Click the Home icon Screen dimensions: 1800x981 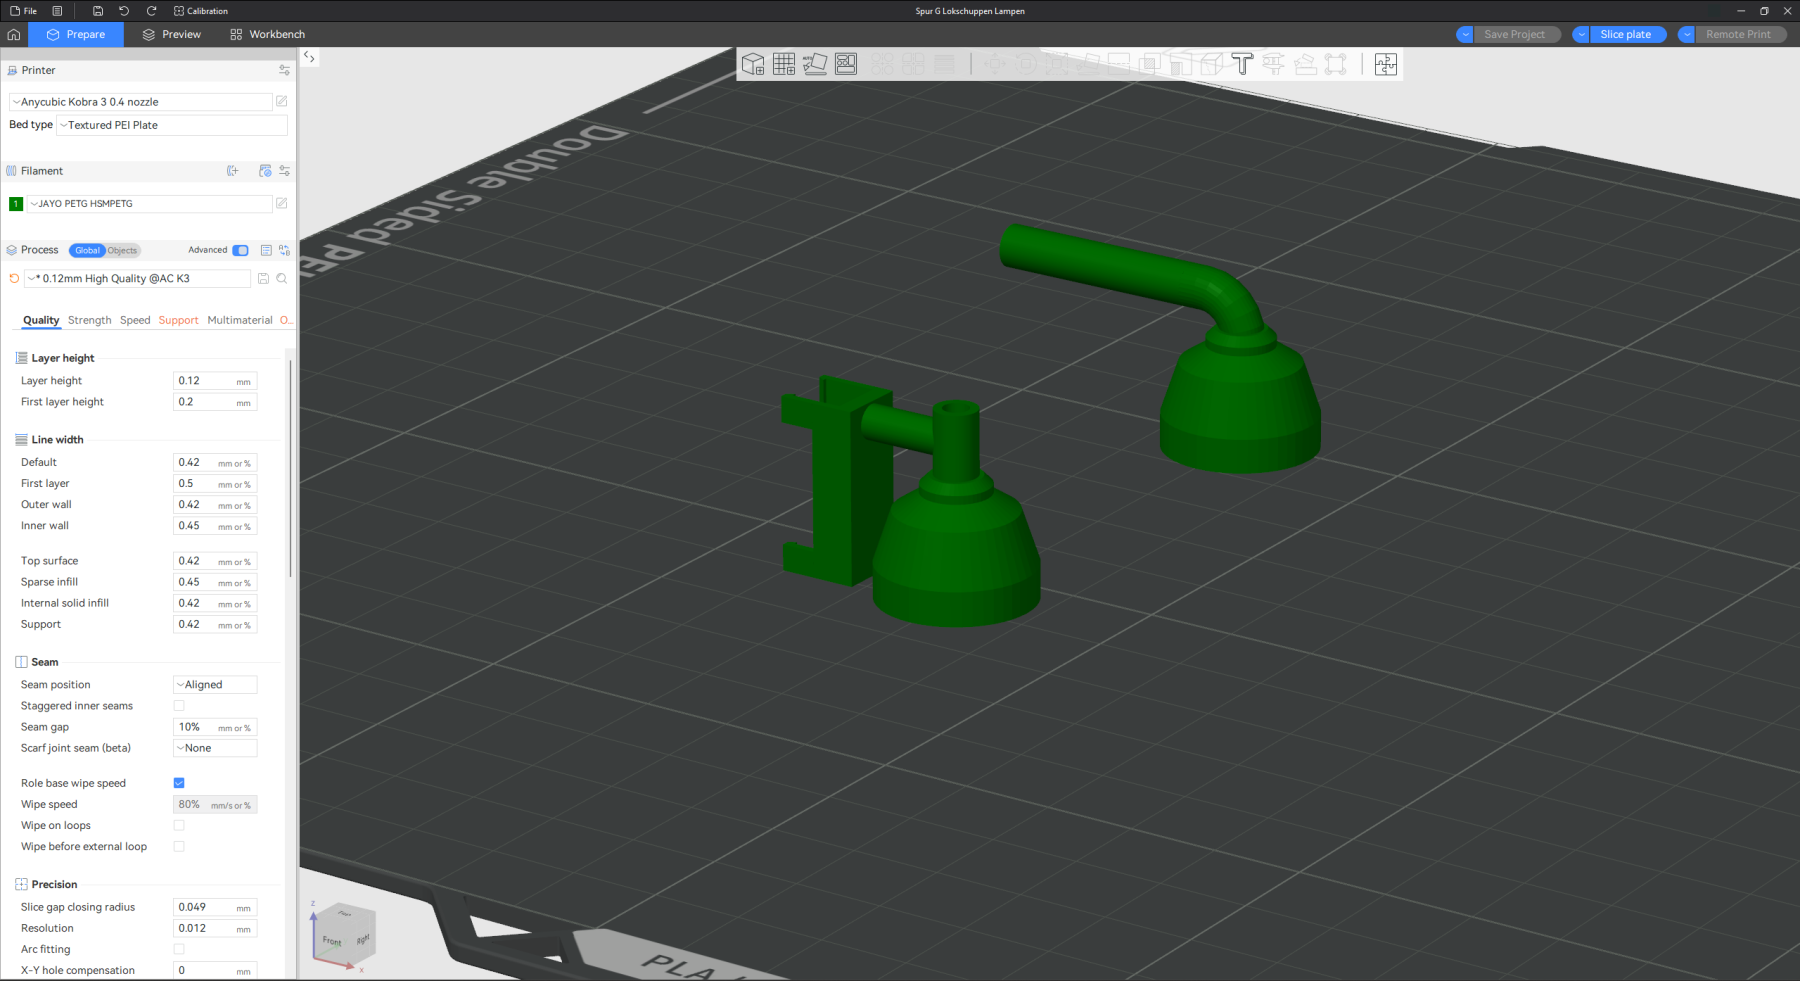pyautogui.click(x=14, y=34)
